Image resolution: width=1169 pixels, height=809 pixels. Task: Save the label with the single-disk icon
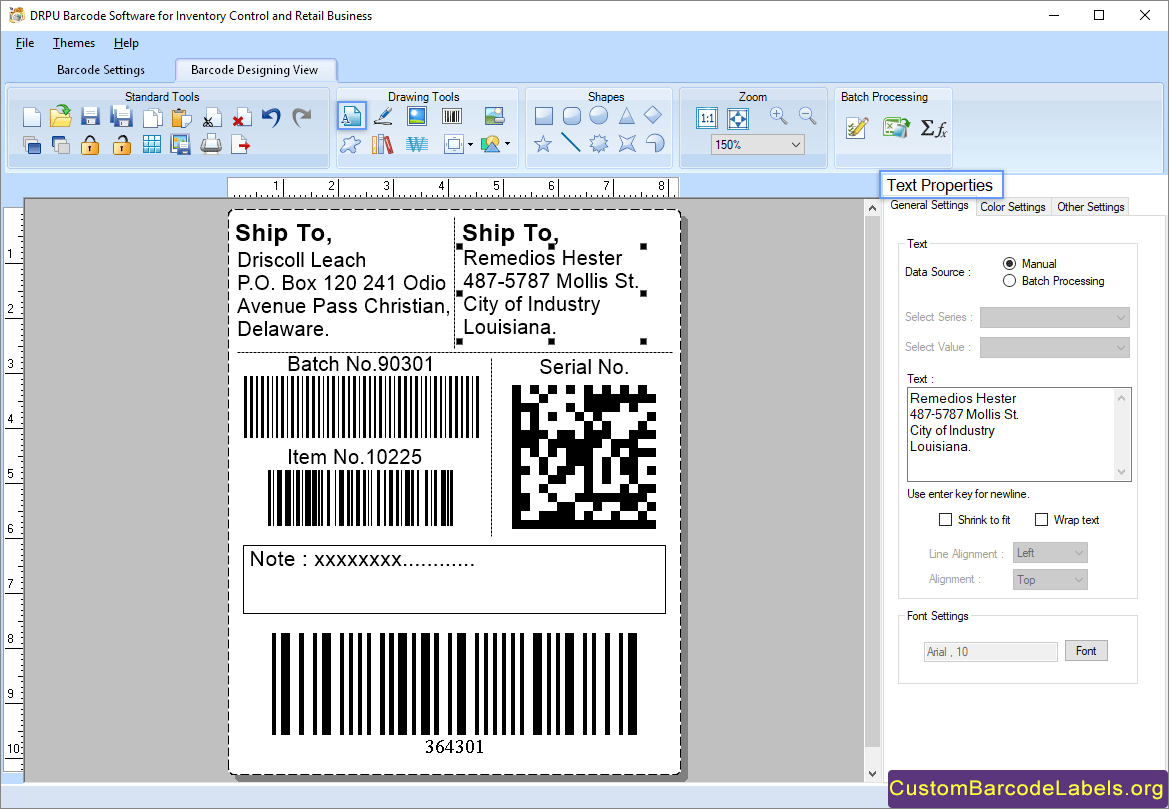tap(90, 117)
